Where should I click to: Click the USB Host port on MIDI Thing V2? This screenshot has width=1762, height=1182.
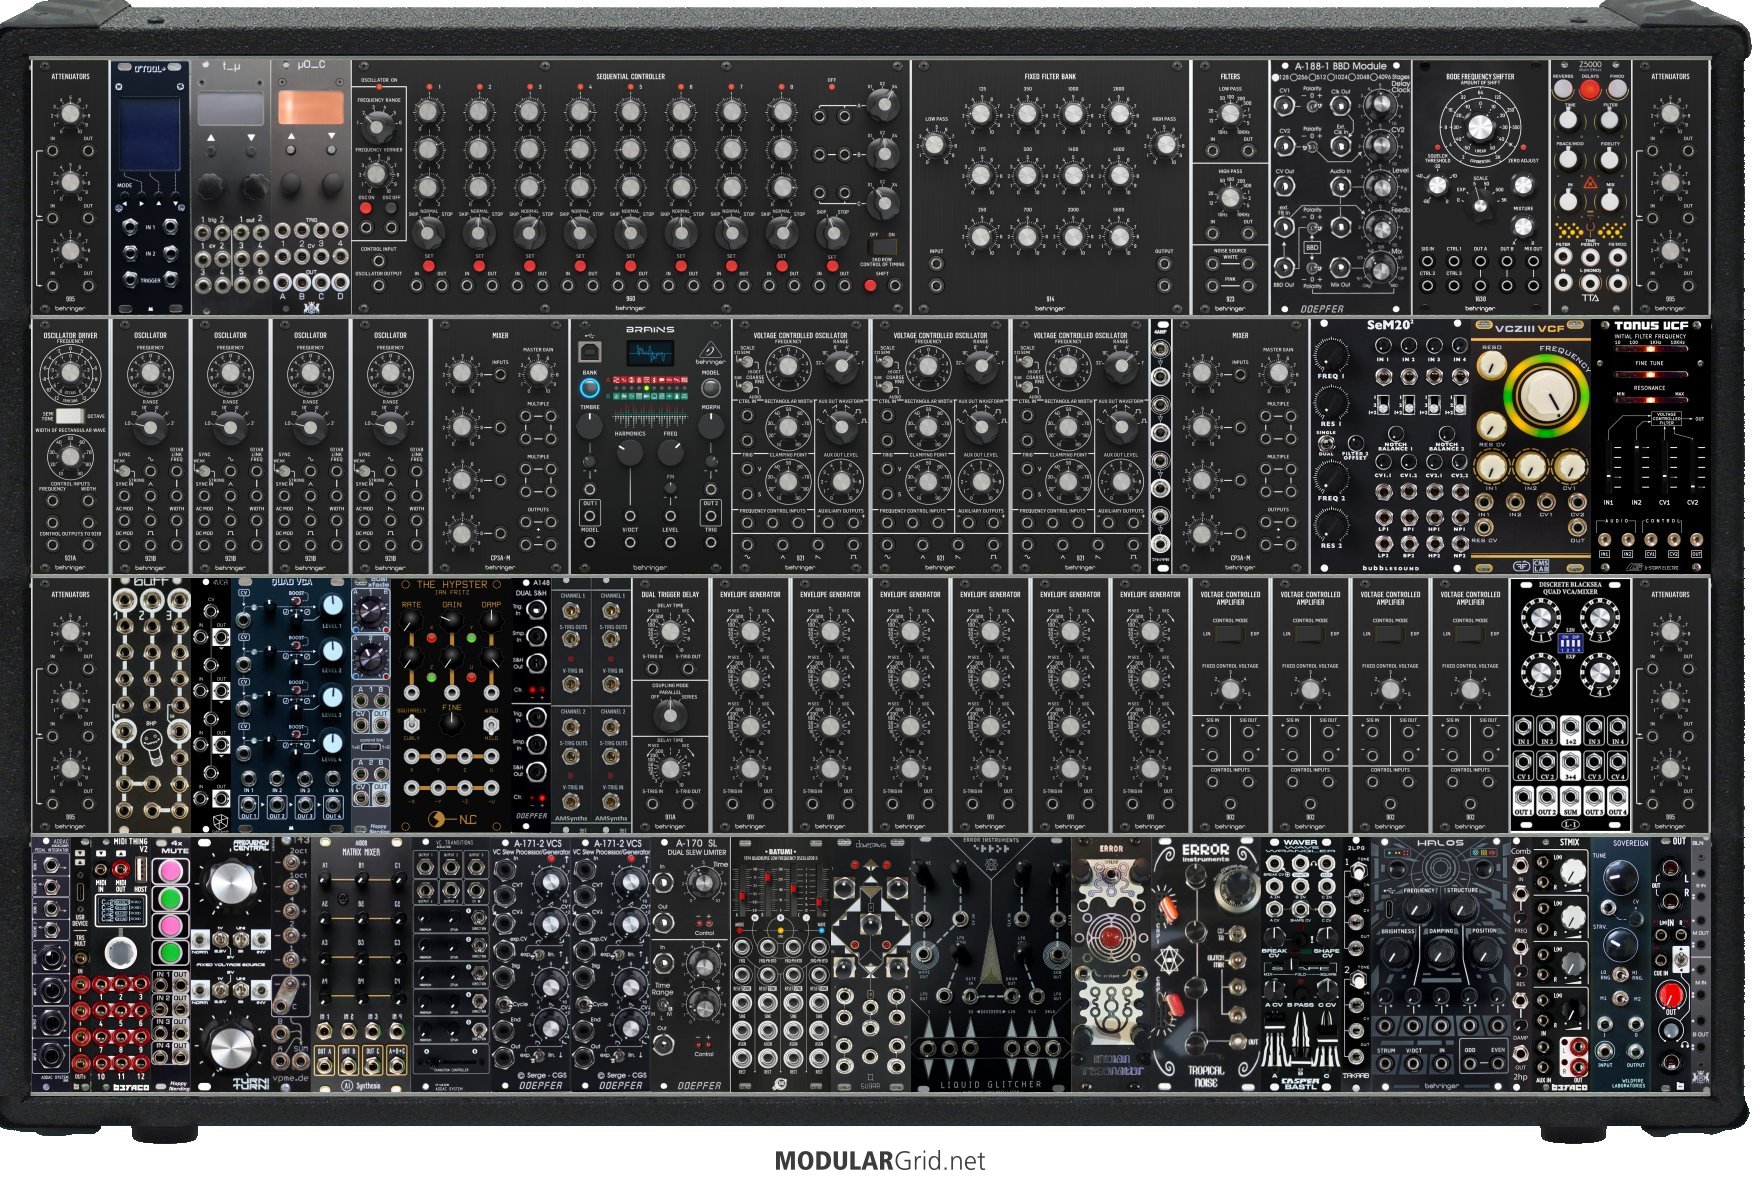pos(141,867)
